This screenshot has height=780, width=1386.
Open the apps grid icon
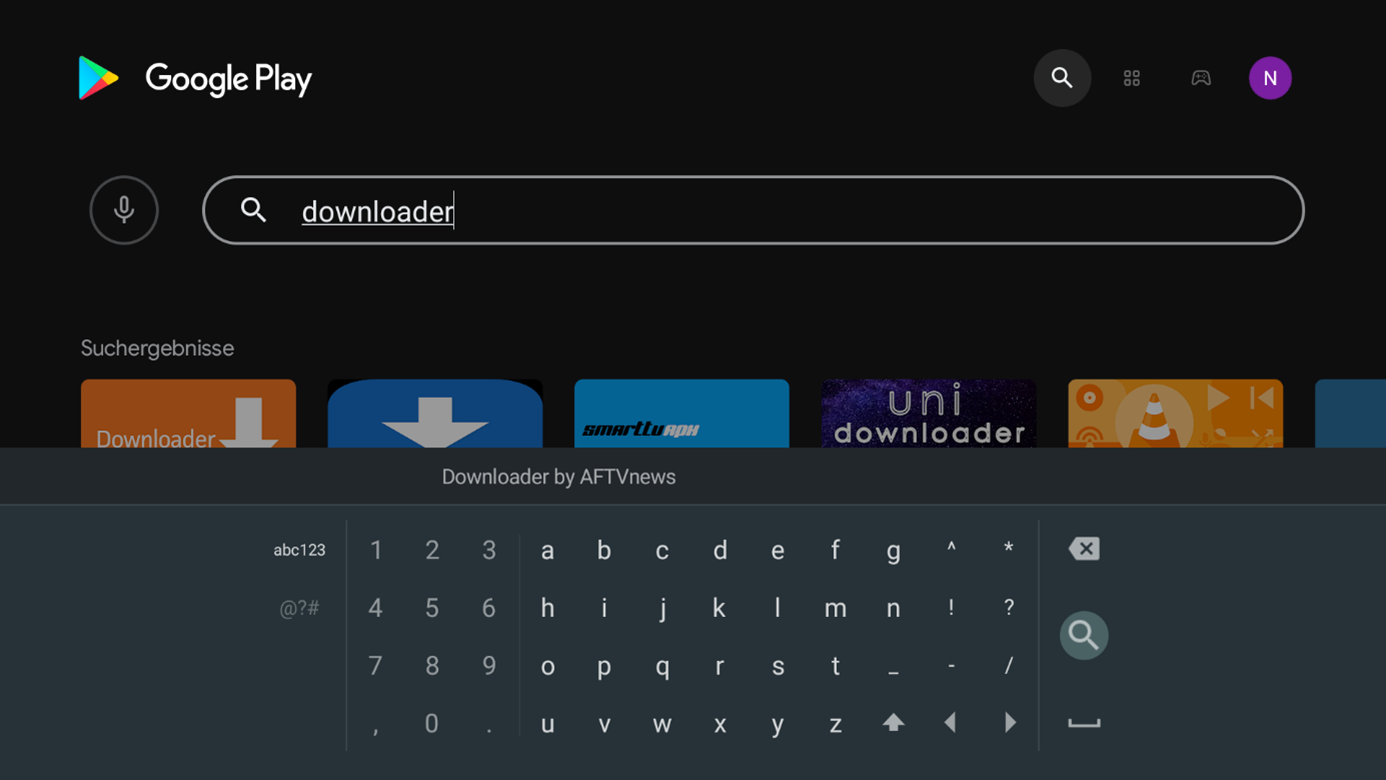coord(1132,78)
